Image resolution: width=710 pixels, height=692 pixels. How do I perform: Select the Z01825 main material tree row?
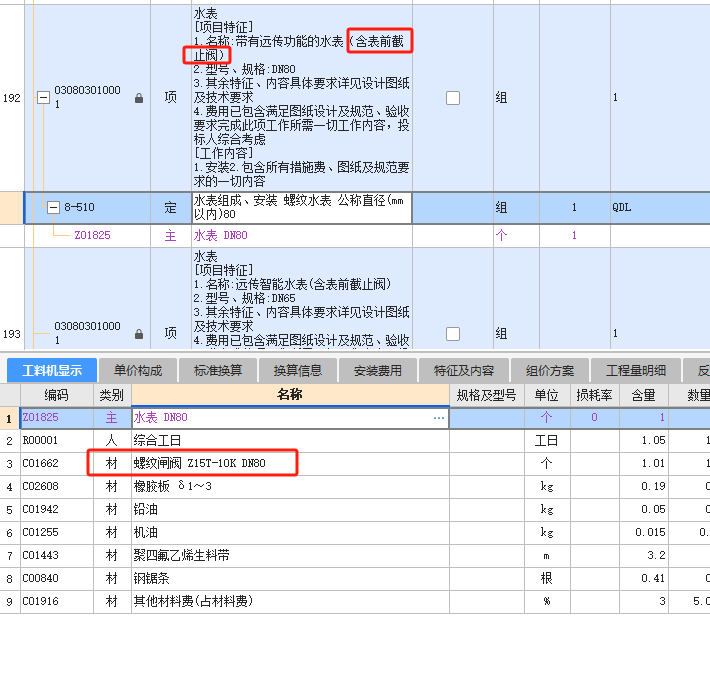pos(355,235)
